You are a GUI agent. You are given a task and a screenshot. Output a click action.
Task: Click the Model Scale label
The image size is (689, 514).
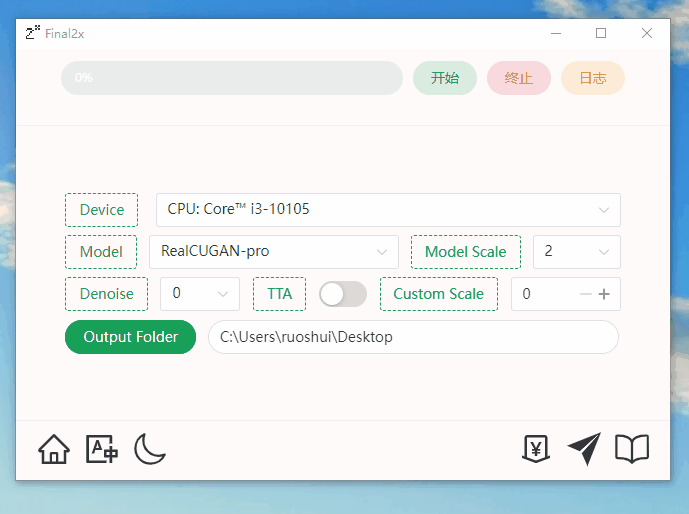click(x=466, y=252)
